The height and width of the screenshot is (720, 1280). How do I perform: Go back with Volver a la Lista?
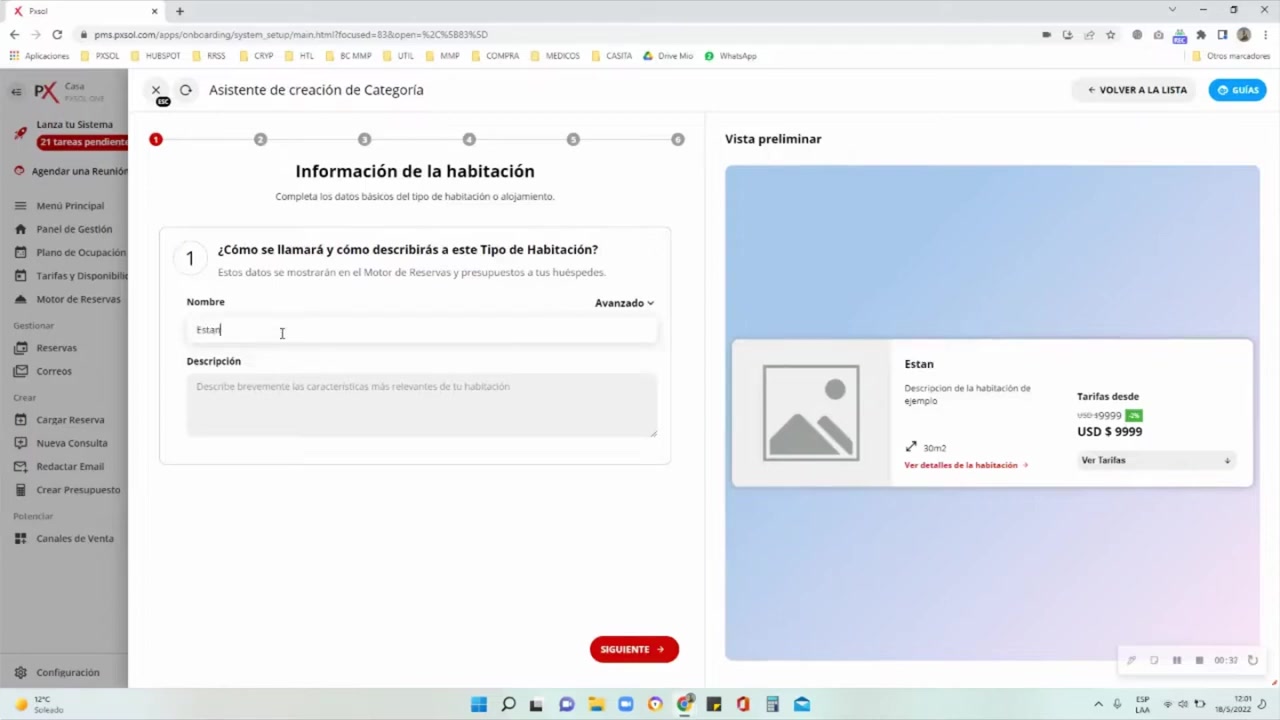pyautogui.click(x=1137, y=89)
